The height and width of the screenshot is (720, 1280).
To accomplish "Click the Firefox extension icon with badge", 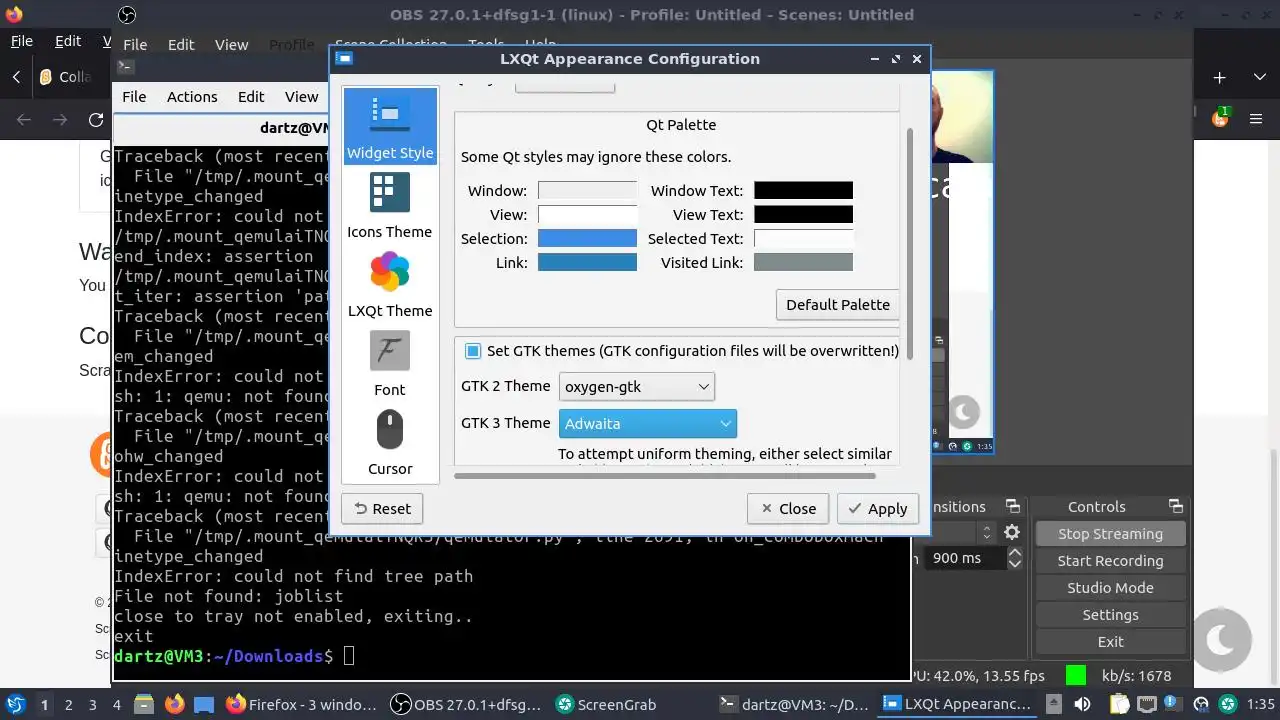I will pyautogui.click(x=1220, y=118).
